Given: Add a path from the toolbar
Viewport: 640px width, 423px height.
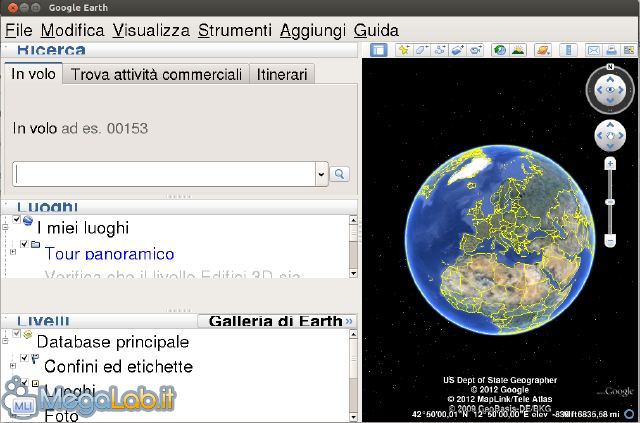Looking at the screenshot, I should coord(440,50).
